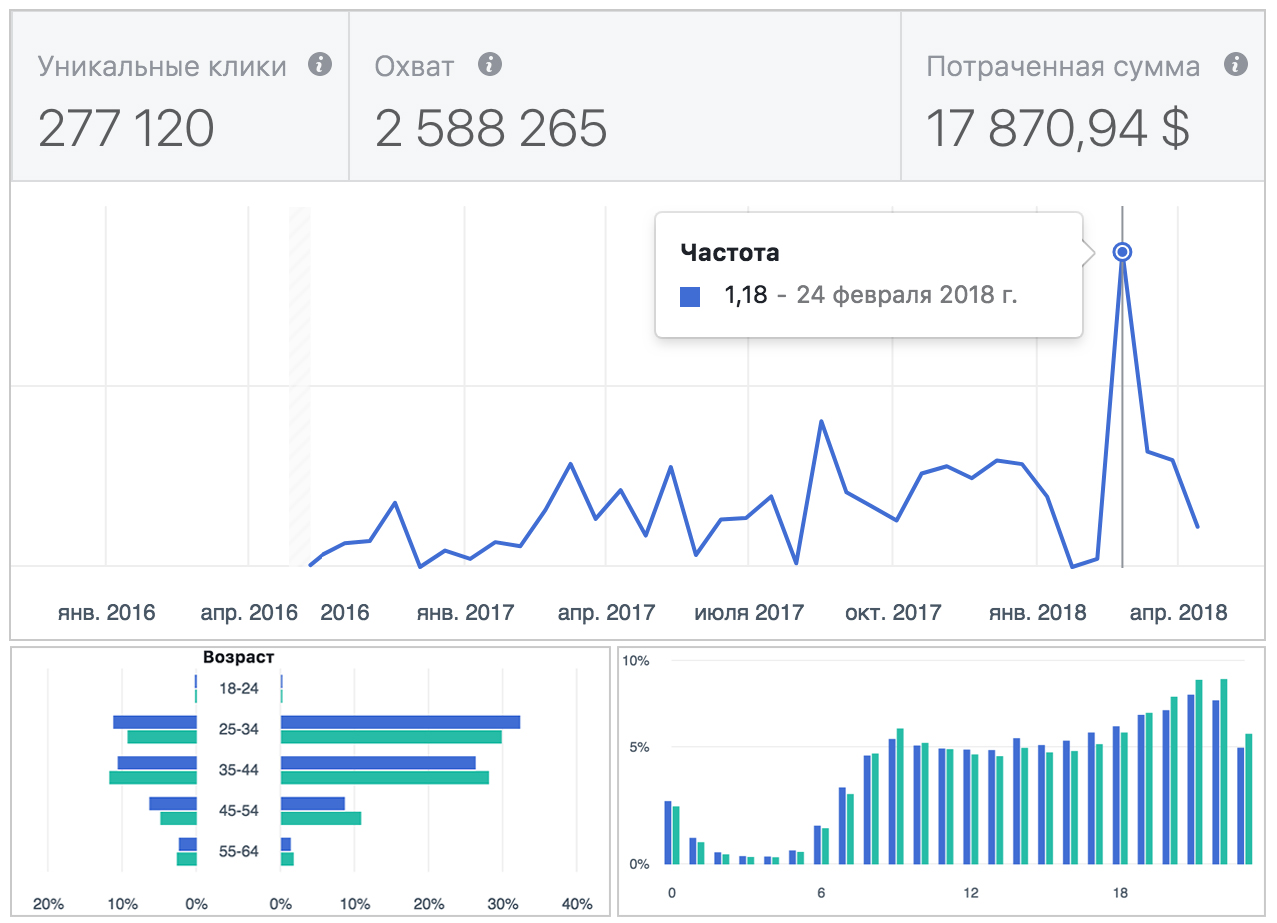Click the blue bar at hour 0

[668, 832]
